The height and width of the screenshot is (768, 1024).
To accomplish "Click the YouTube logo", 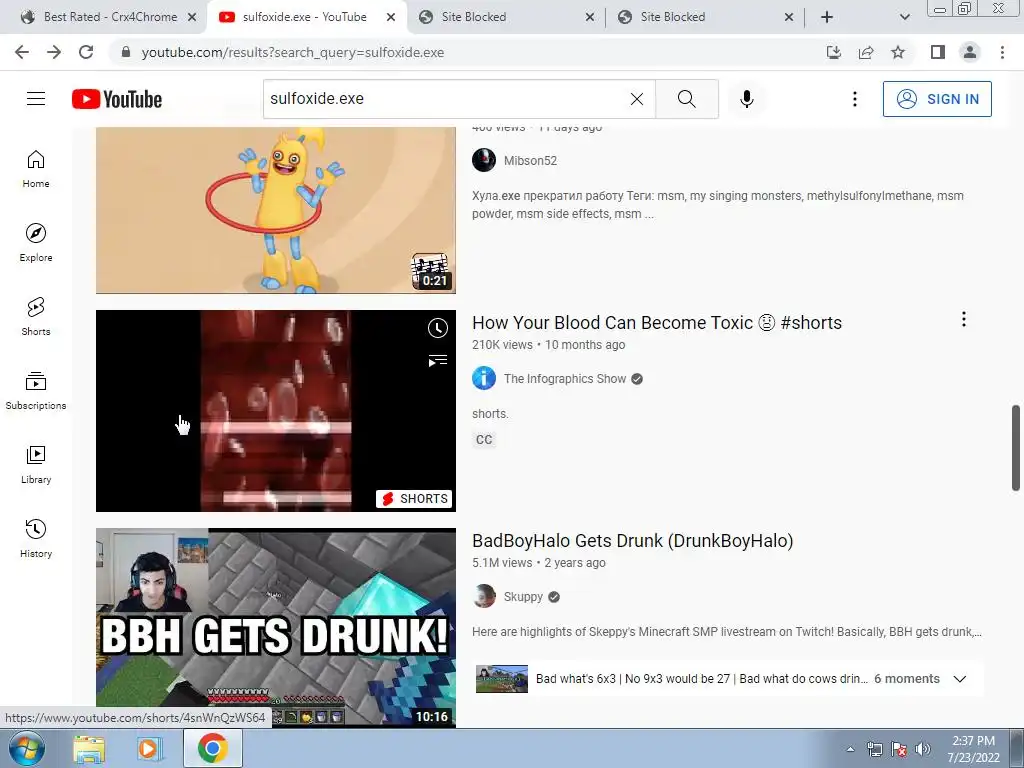I will [x=117, y=99].
